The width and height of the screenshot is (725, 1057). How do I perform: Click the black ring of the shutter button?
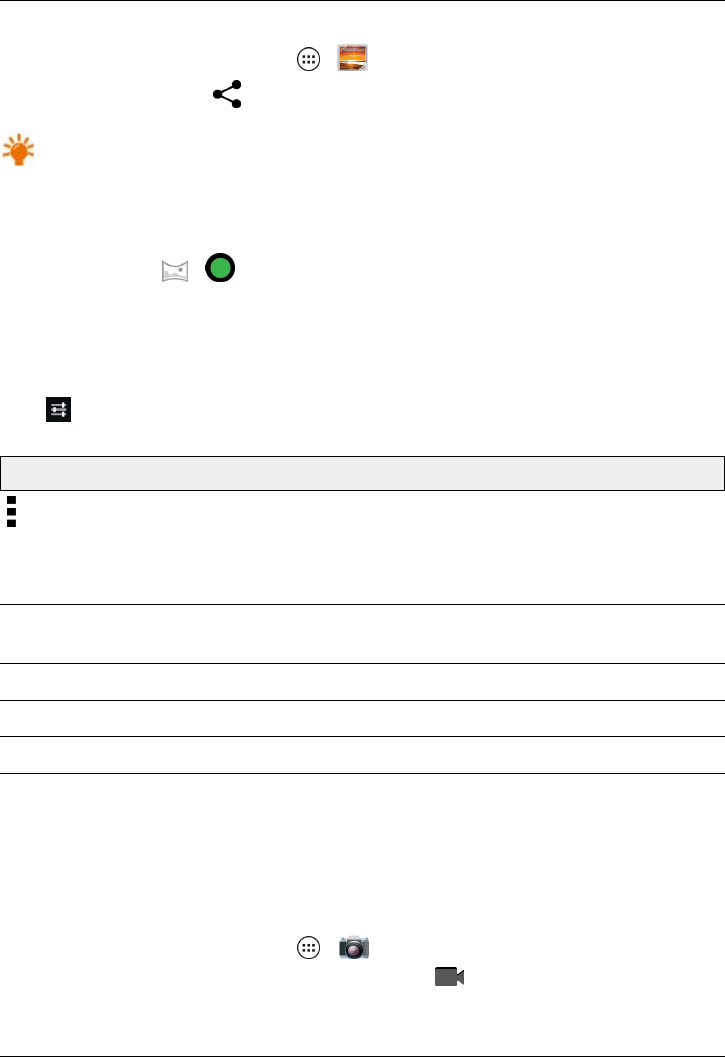click(x=220, y=255)
